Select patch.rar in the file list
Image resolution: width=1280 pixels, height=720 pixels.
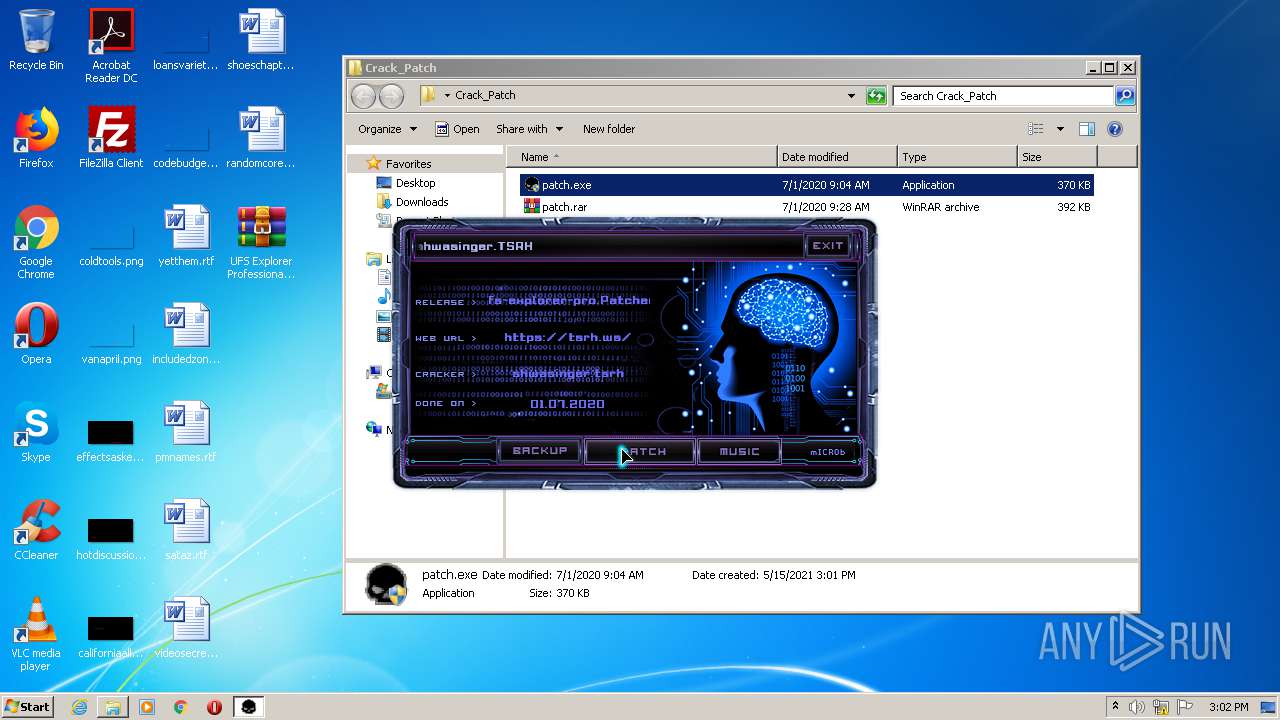806,207
